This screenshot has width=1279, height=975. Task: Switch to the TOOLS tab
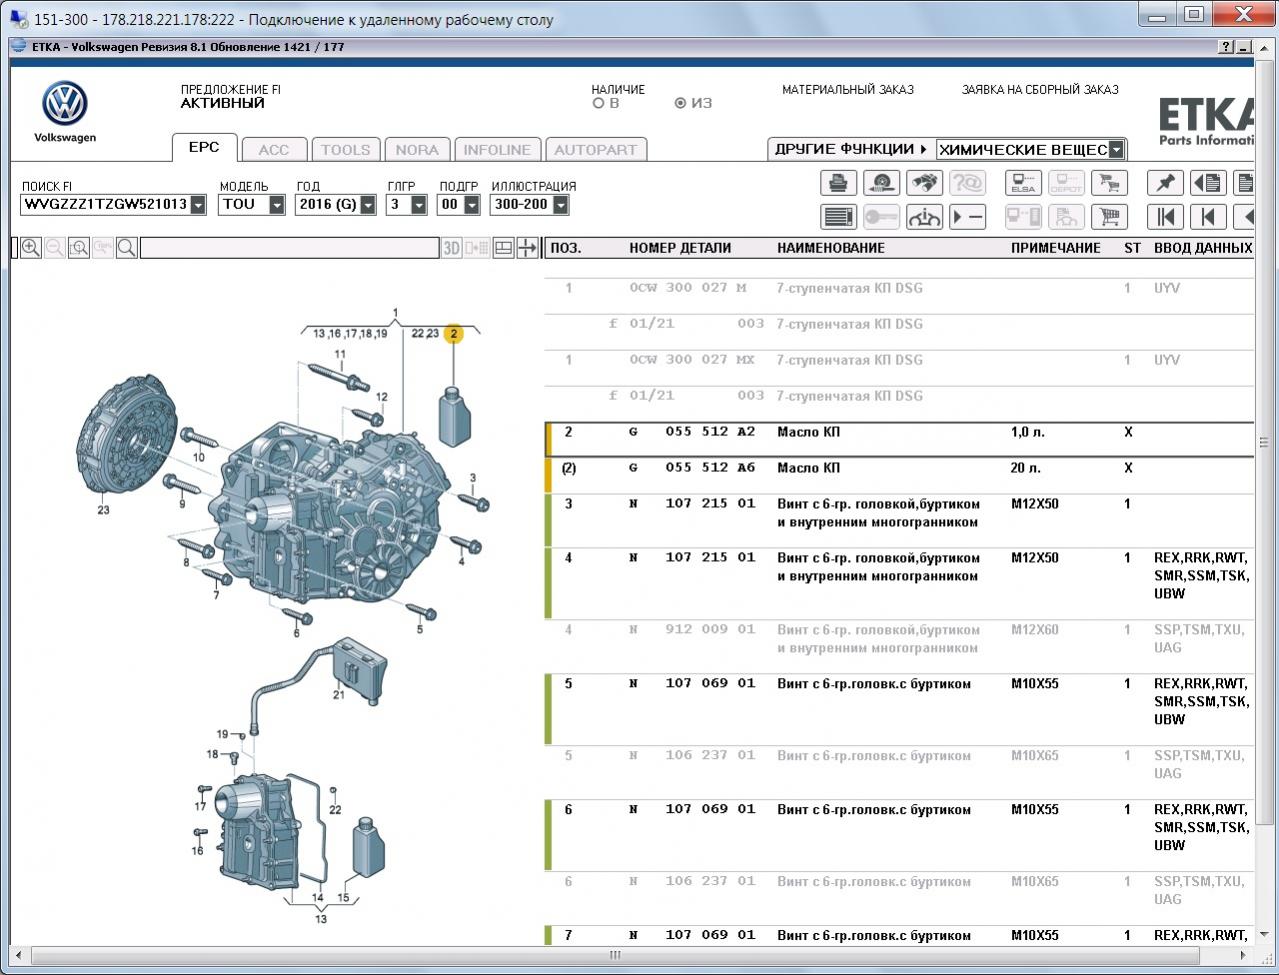(x=345, y=150)
